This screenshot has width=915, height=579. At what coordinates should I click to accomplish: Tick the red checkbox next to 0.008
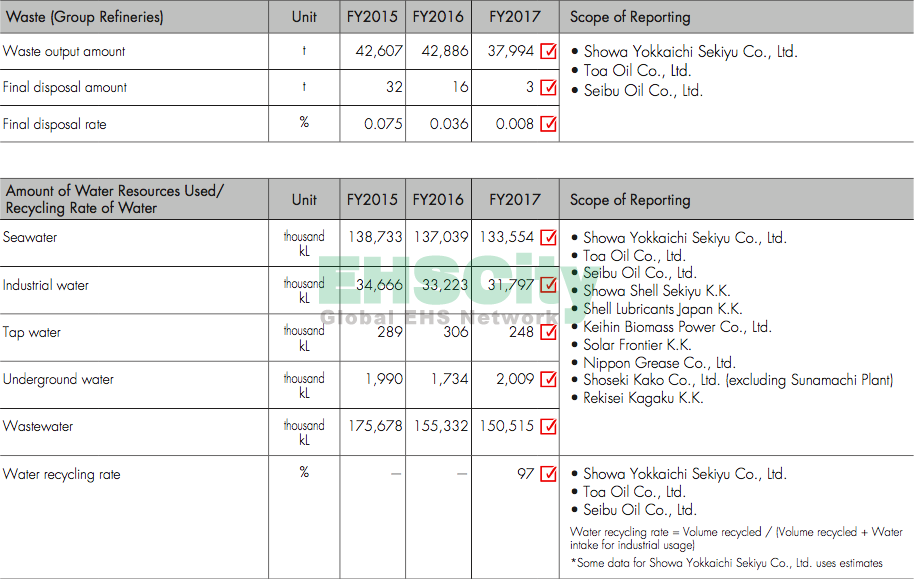[549, 124]
